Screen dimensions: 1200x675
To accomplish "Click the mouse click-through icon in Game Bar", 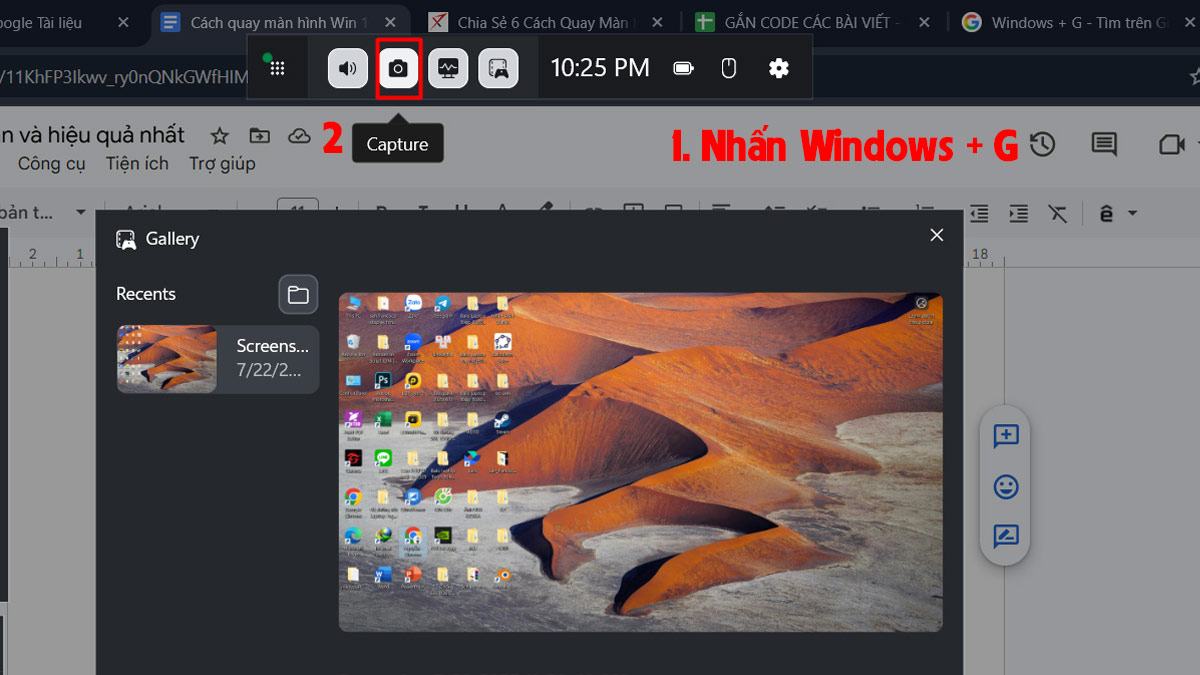I will point(729,68).
